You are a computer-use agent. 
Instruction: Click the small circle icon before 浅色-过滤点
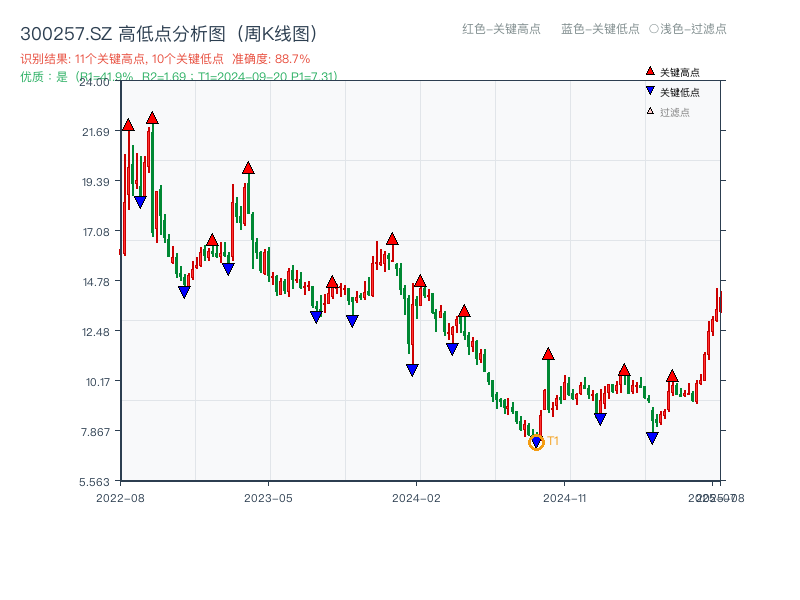654,29
